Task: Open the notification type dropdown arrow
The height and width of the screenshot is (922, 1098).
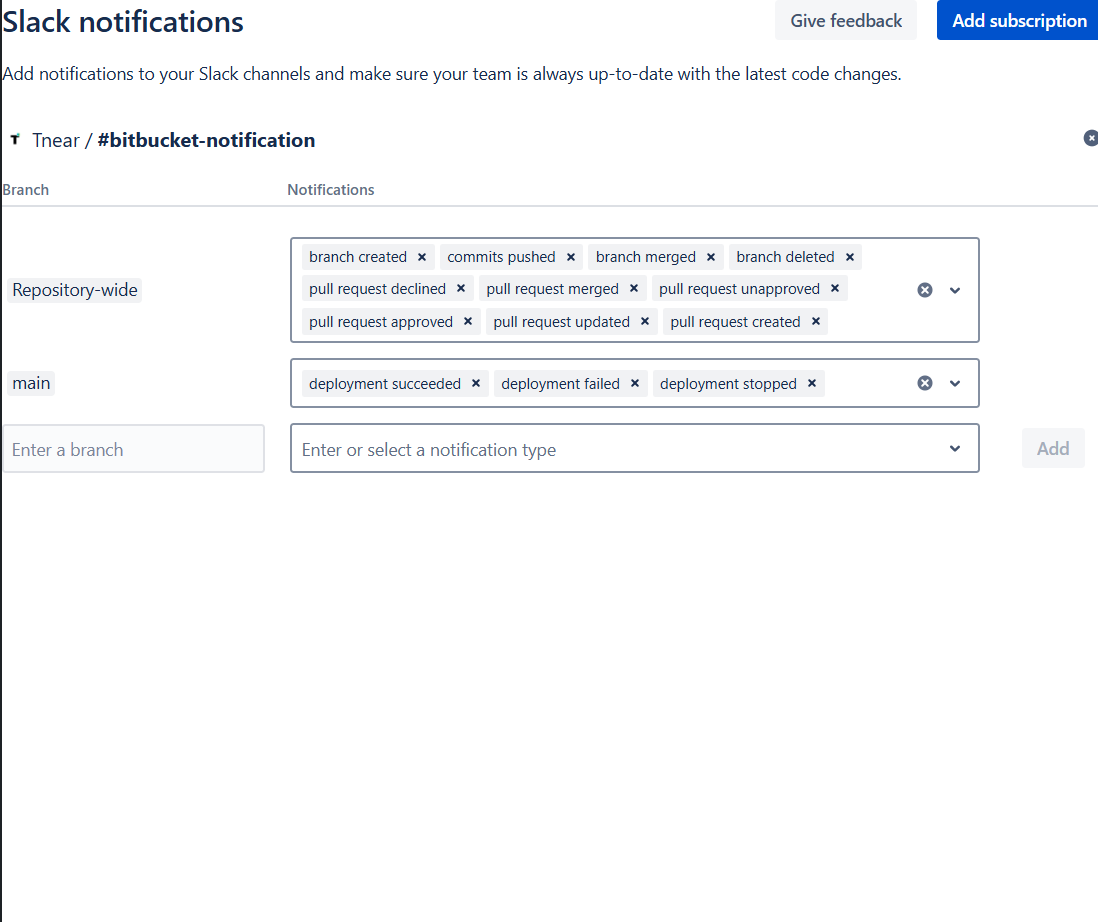Action: [x=955, y=449]
